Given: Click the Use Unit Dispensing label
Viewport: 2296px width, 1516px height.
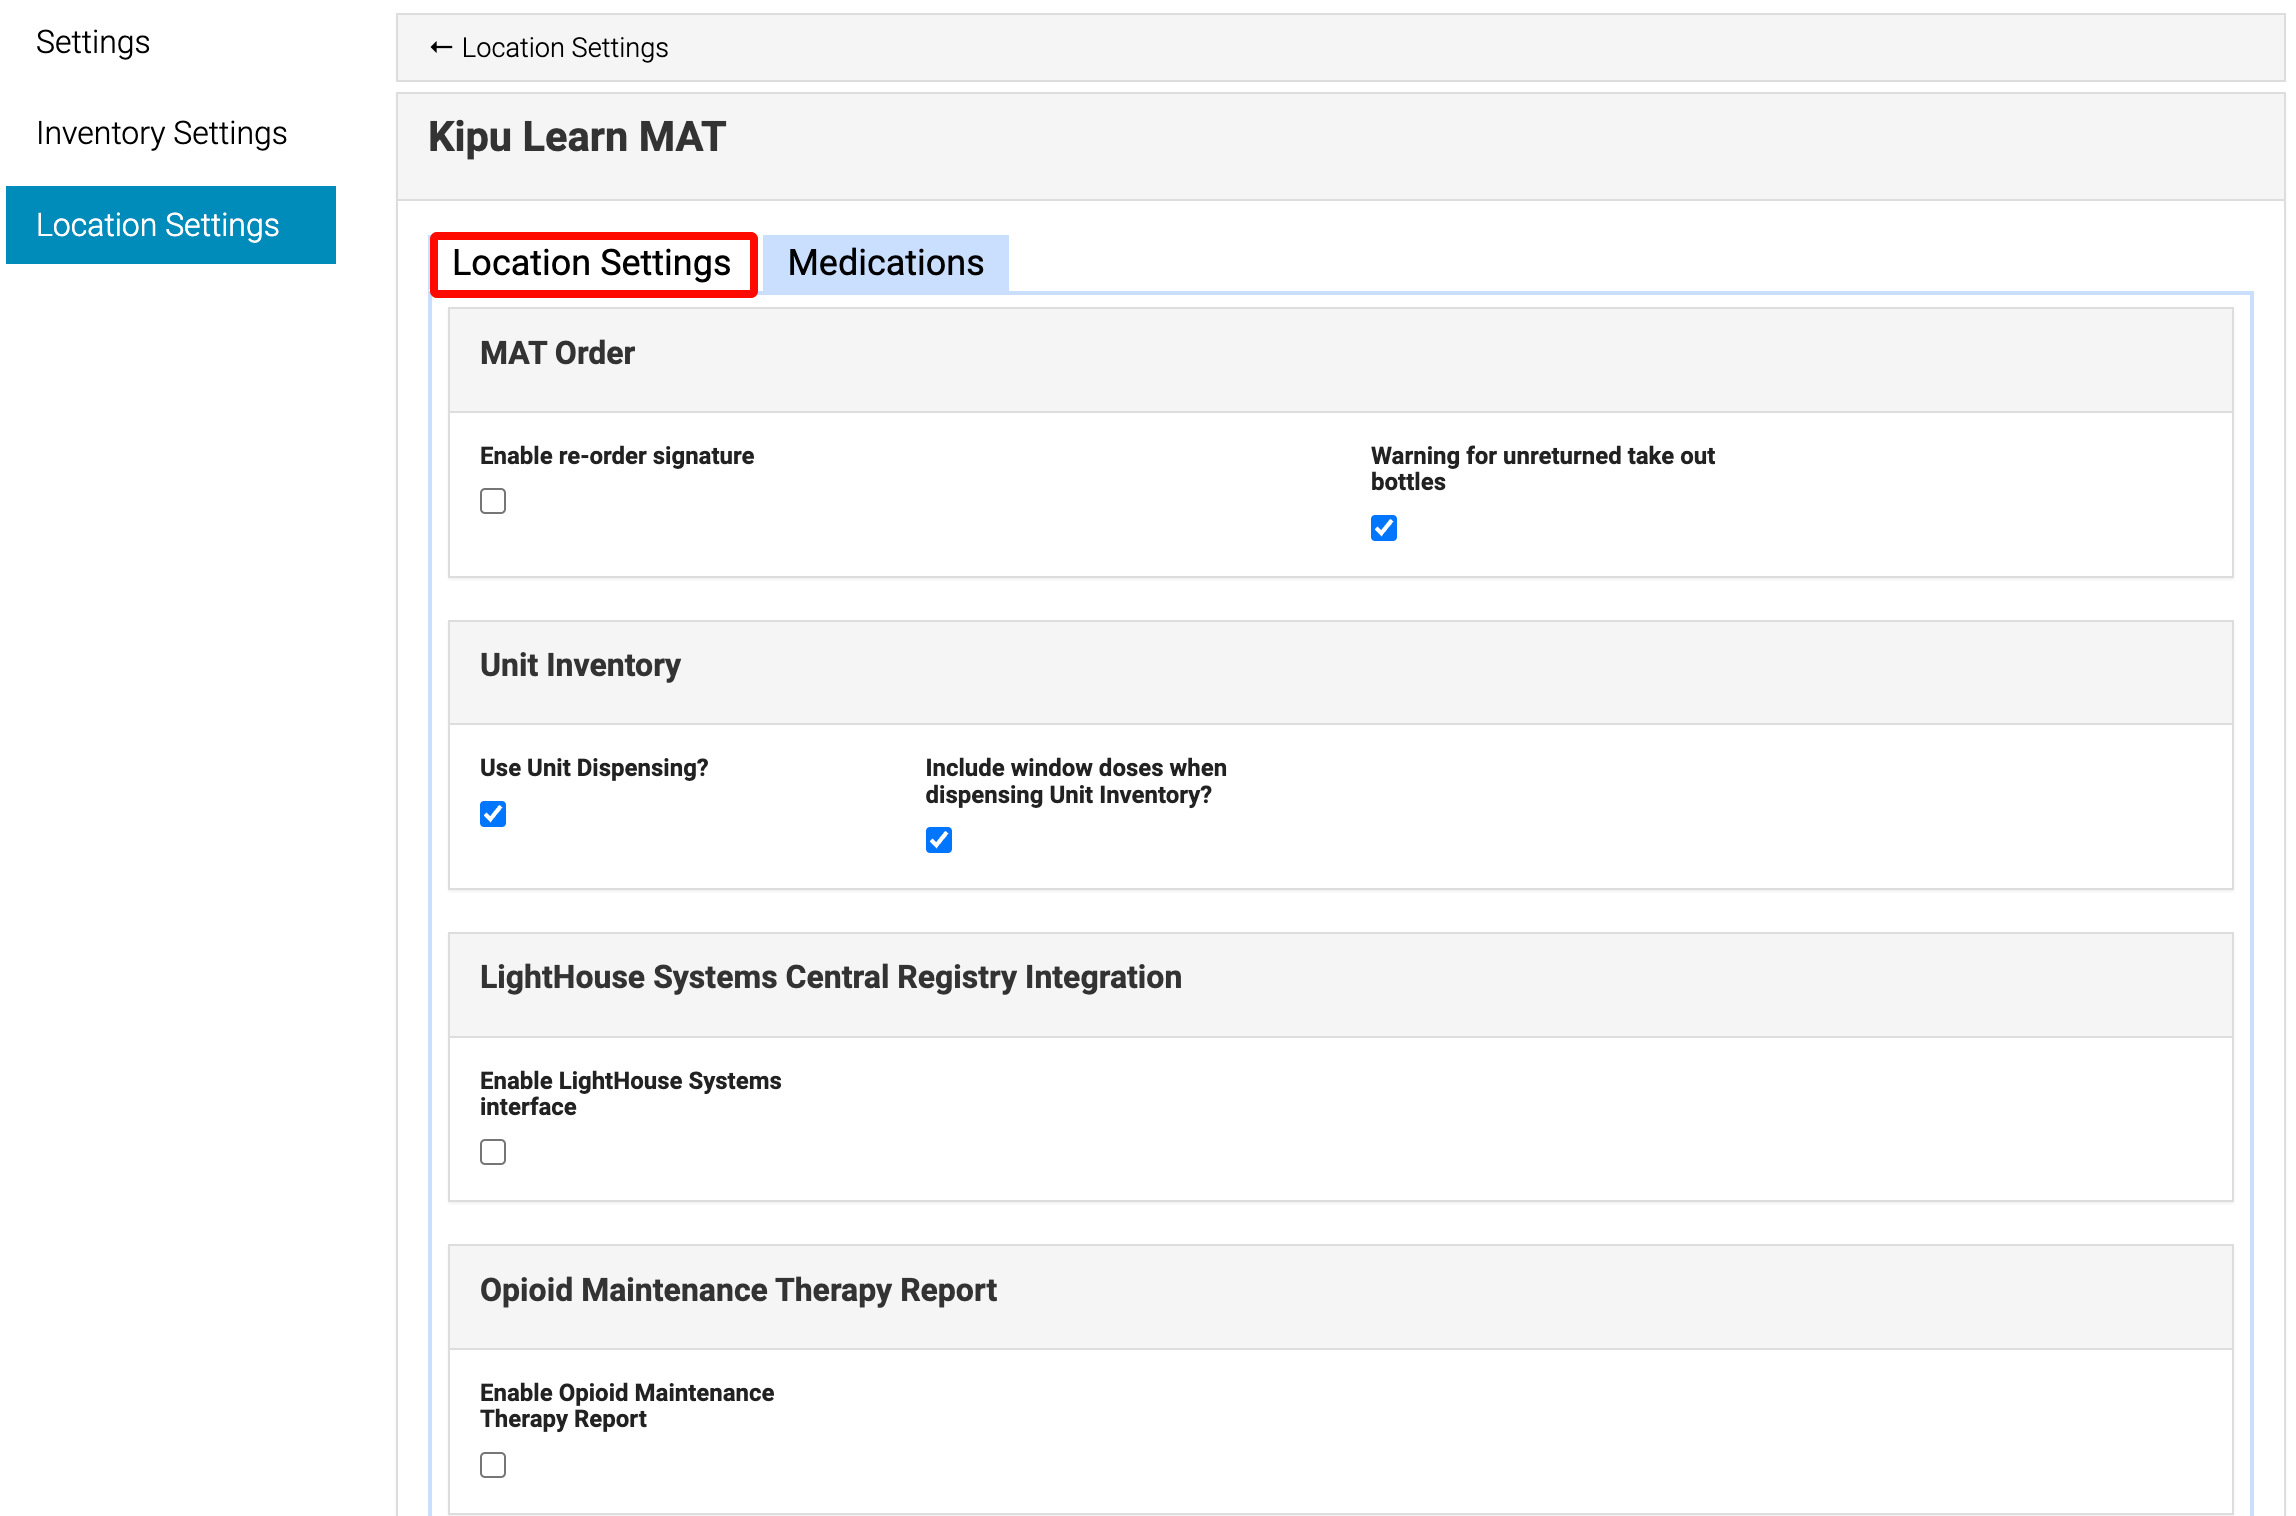Looking at the screenshot, I should coord(594,768).
